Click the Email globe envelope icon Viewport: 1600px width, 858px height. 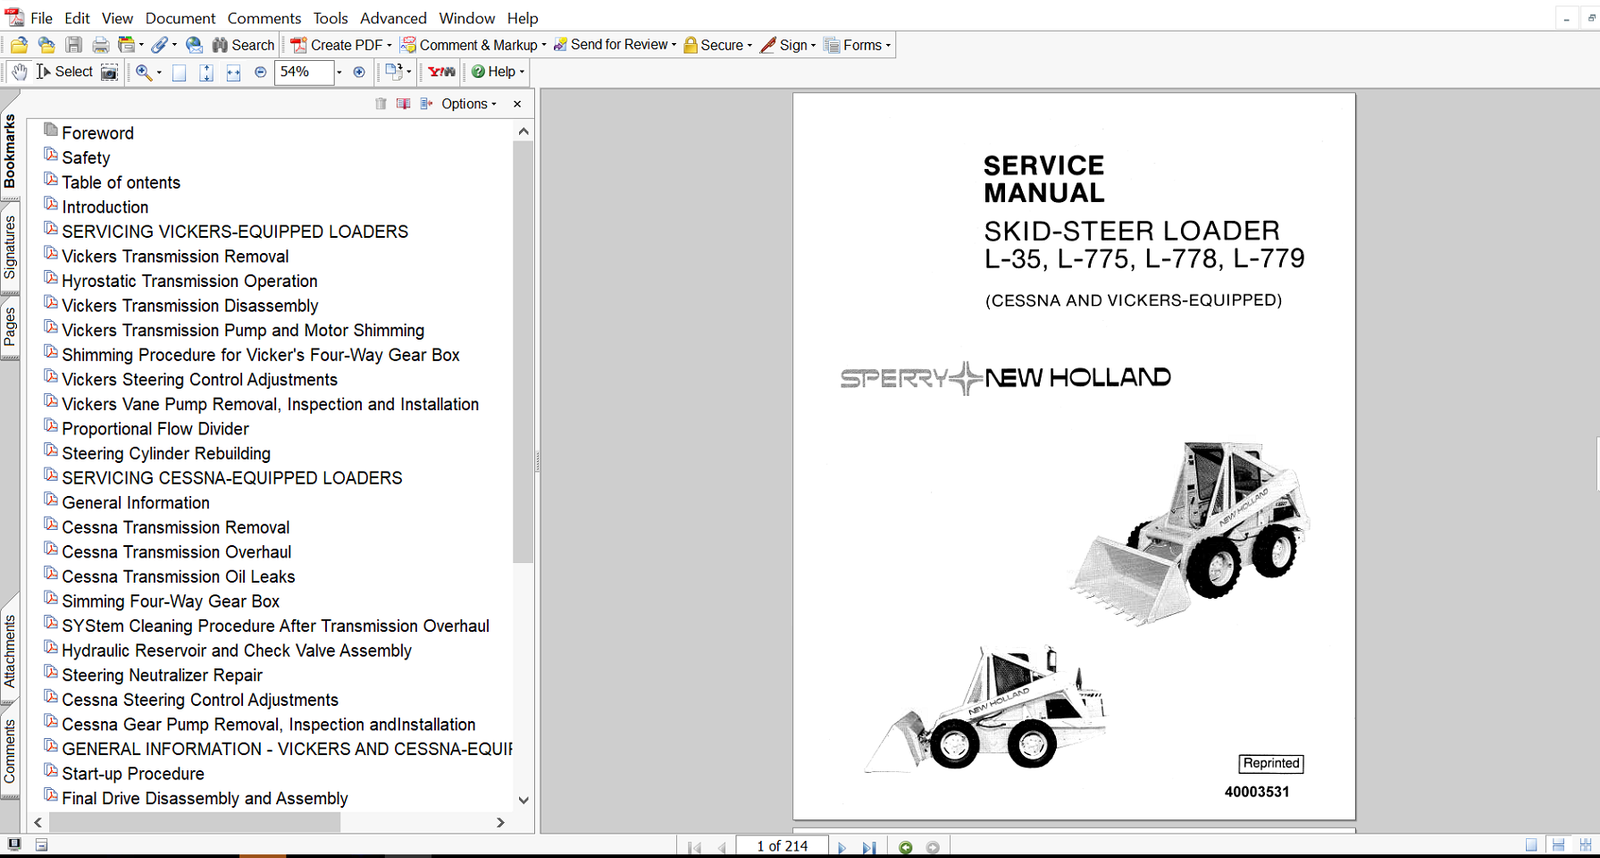(x=194, y=45)
